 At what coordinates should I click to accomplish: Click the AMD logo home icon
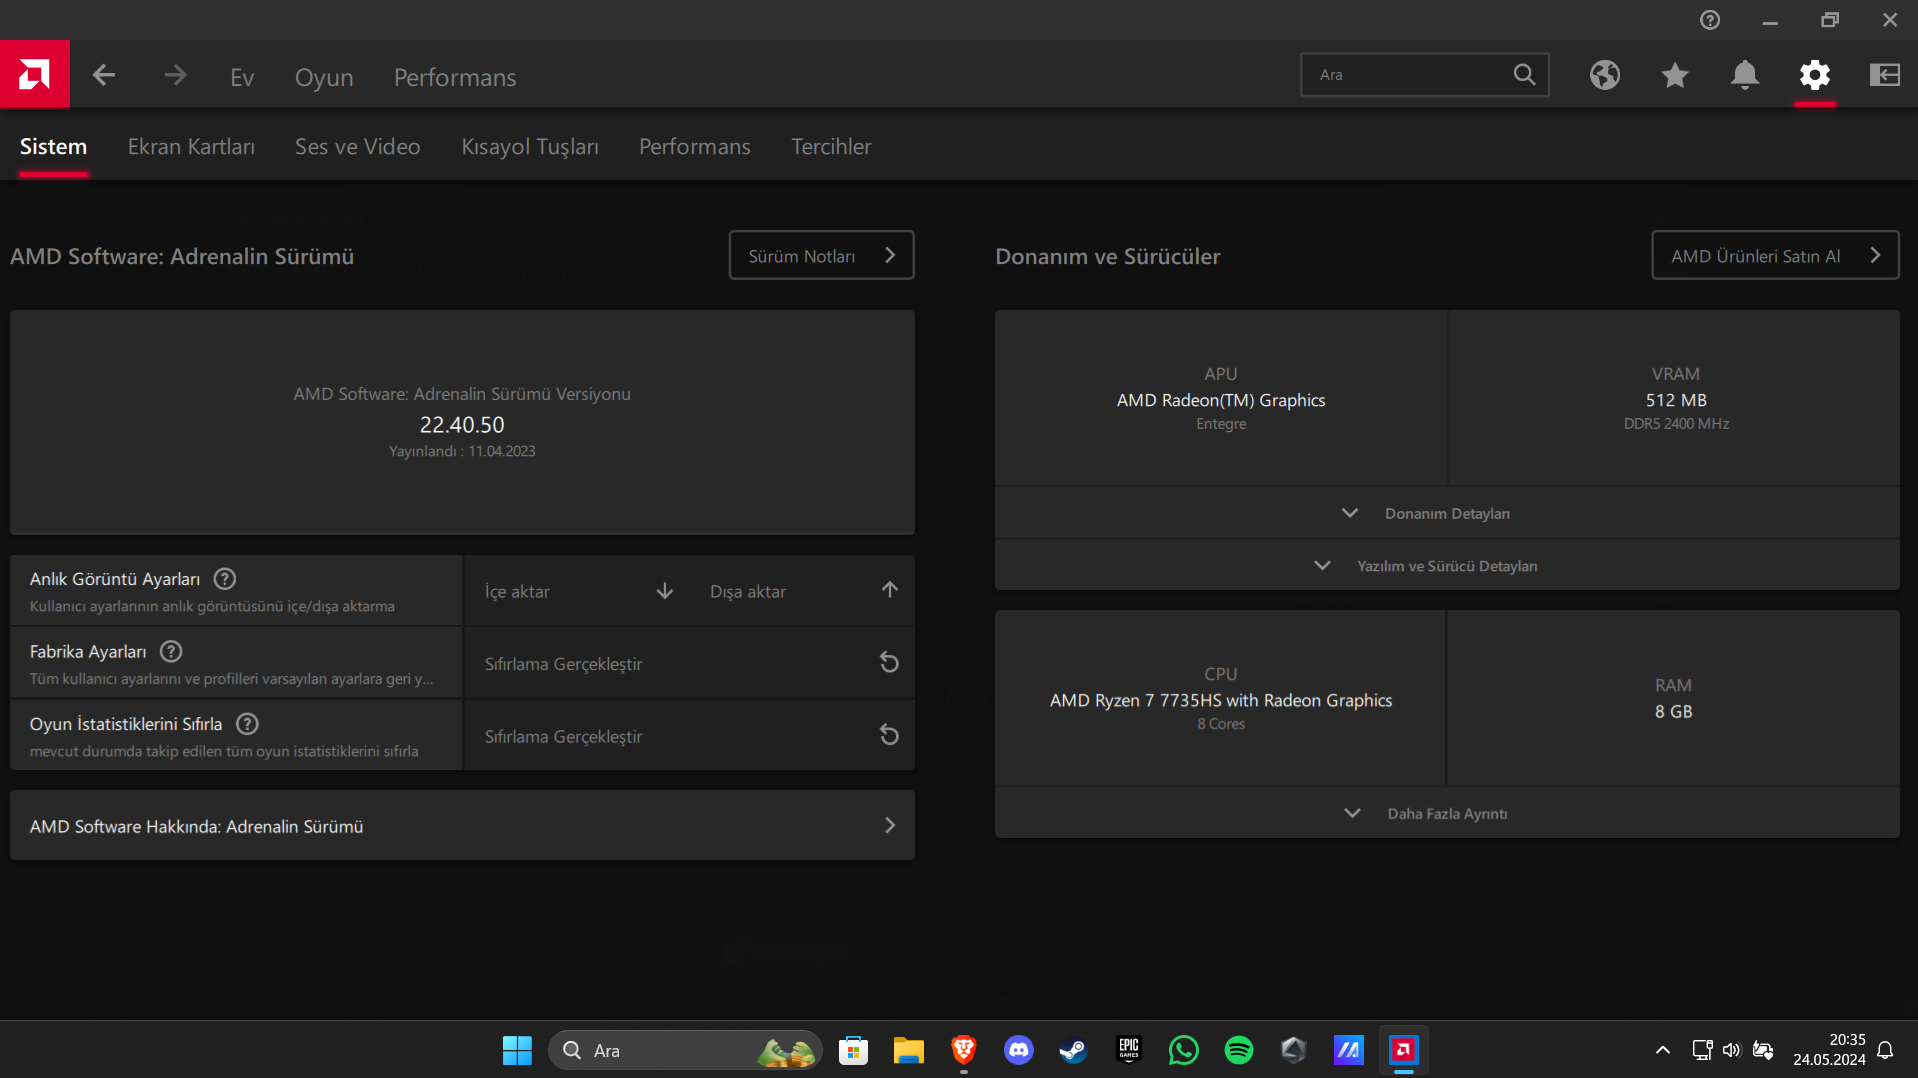(35, 74)
